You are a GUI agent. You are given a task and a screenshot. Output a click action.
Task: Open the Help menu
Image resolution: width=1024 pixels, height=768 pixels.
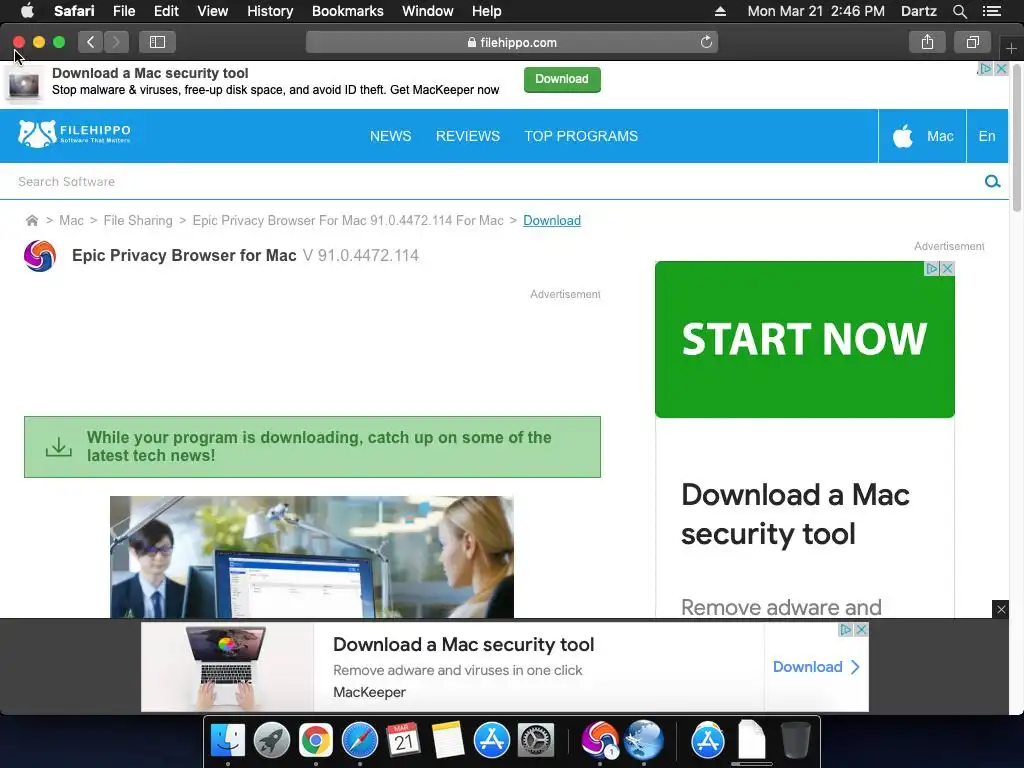click(487, 11)
